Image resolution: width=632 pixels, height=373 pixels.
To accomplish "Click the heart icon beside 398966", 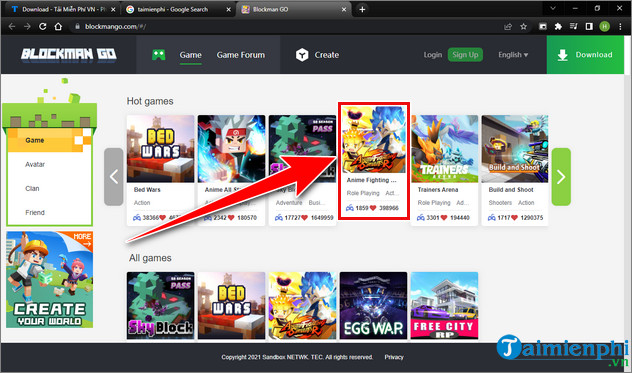I will [373, 208].
